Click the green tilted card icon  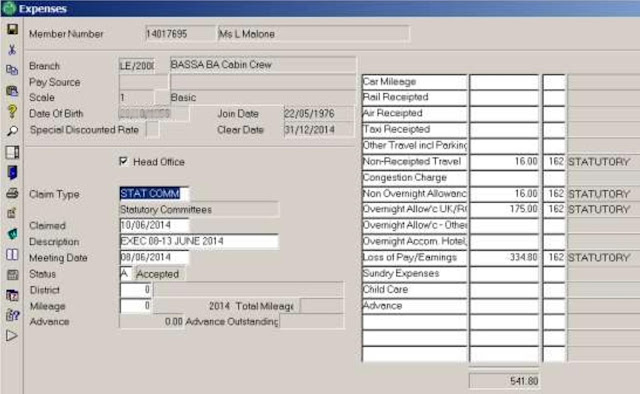pos(12,234)
